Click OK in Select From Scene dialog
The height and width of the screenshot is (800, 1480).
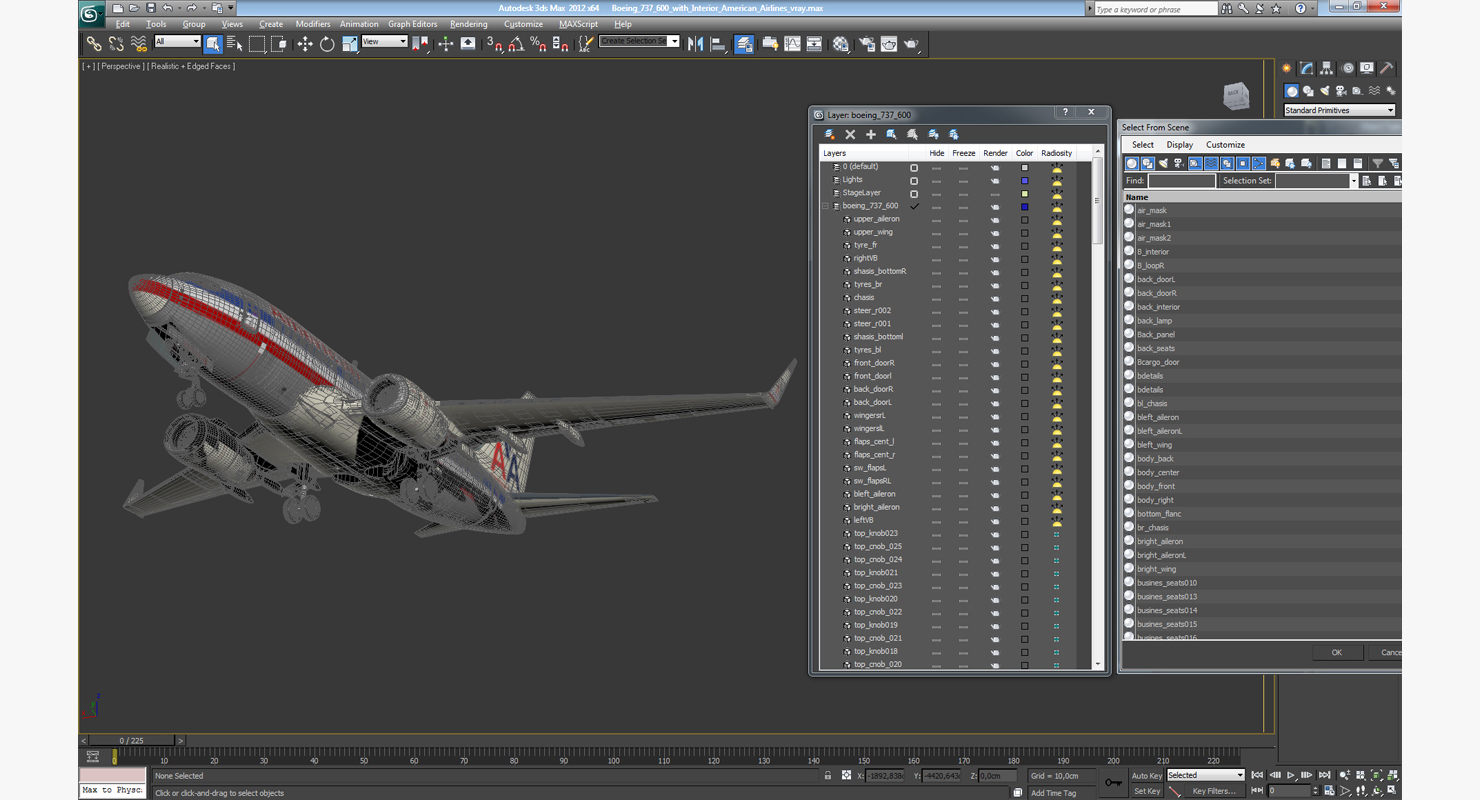(1336, 652)
